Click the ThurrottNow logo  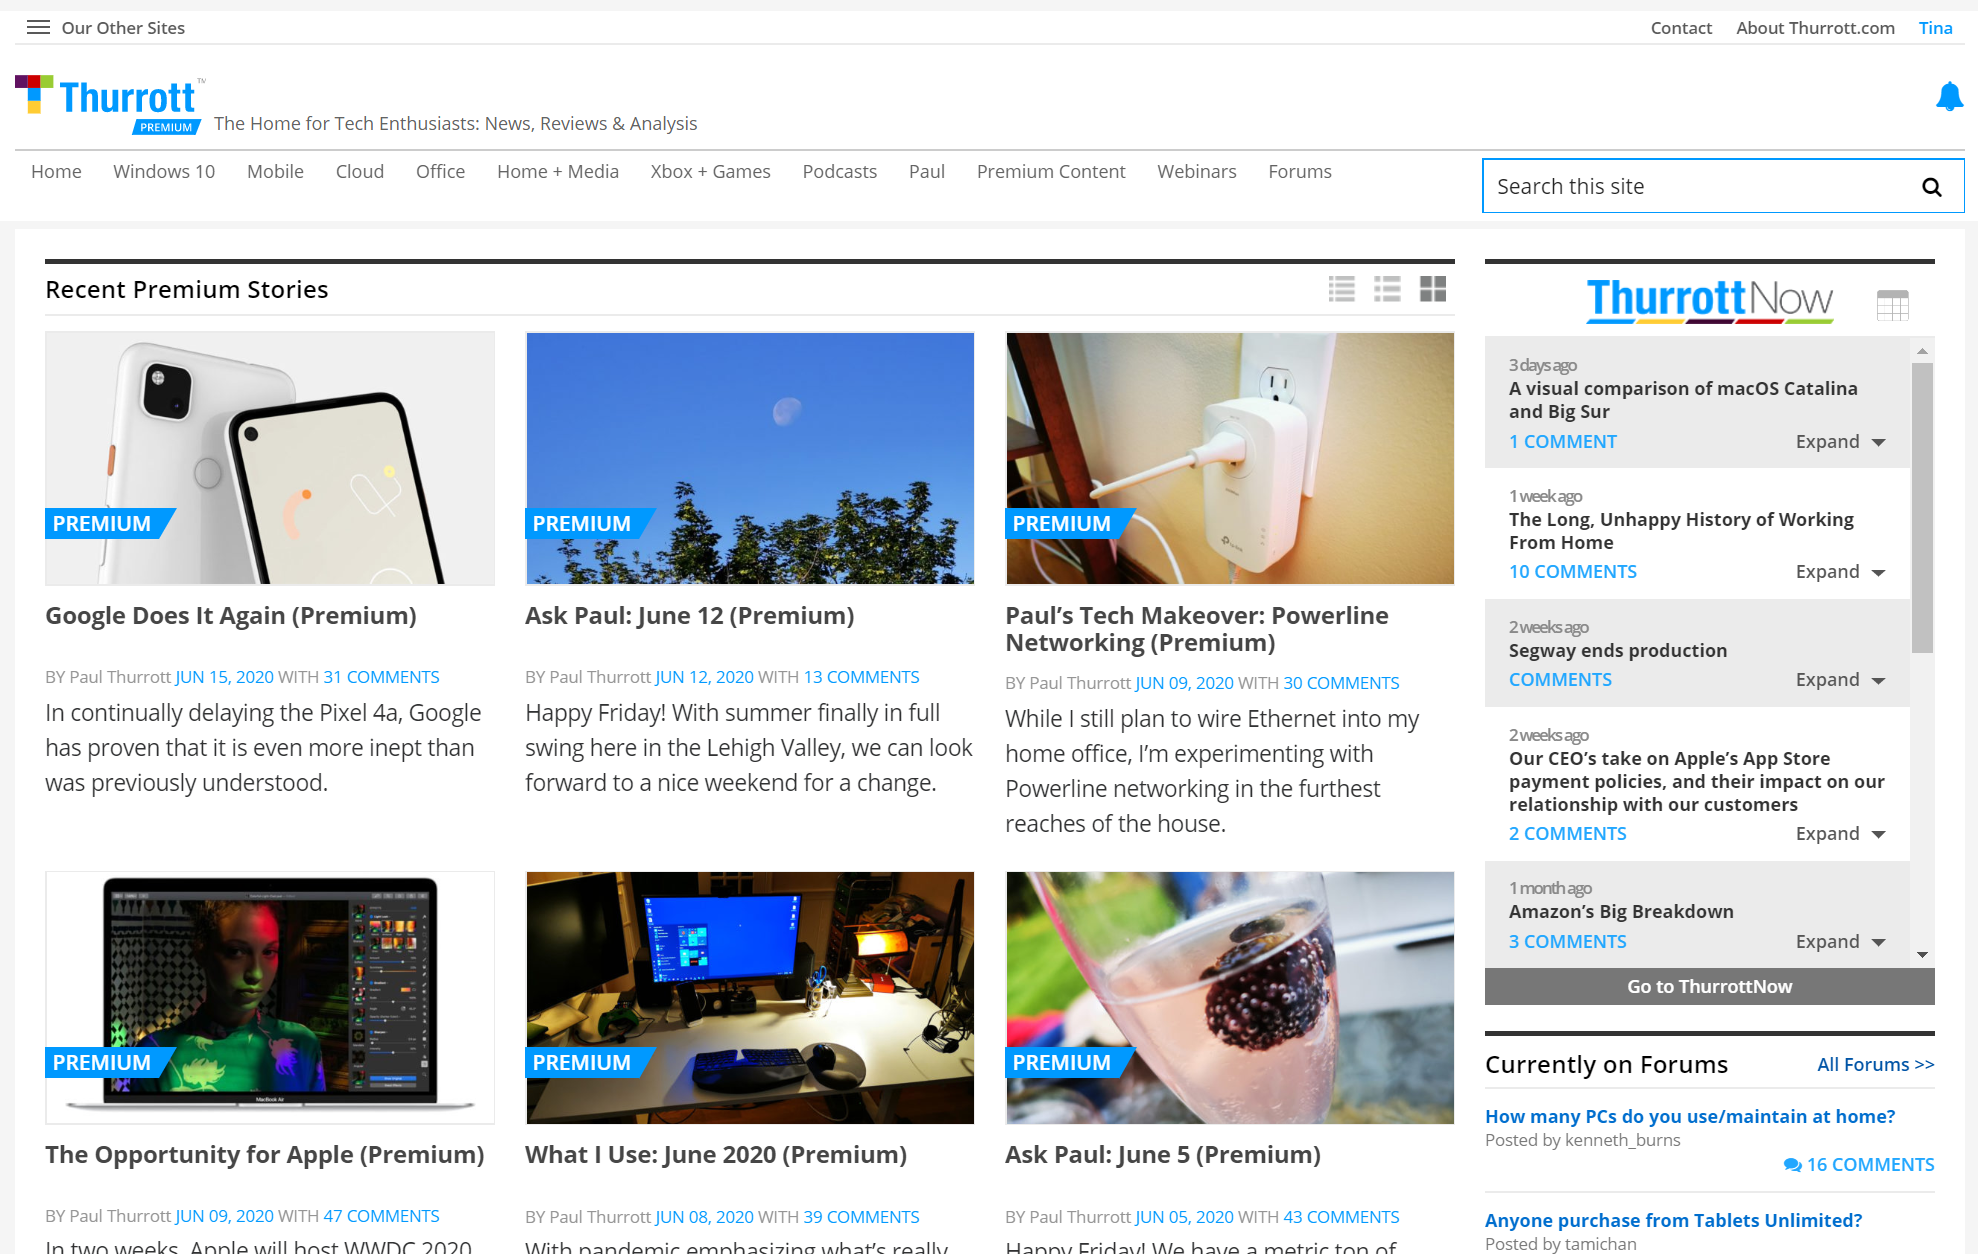click(x=1709, y=301)
